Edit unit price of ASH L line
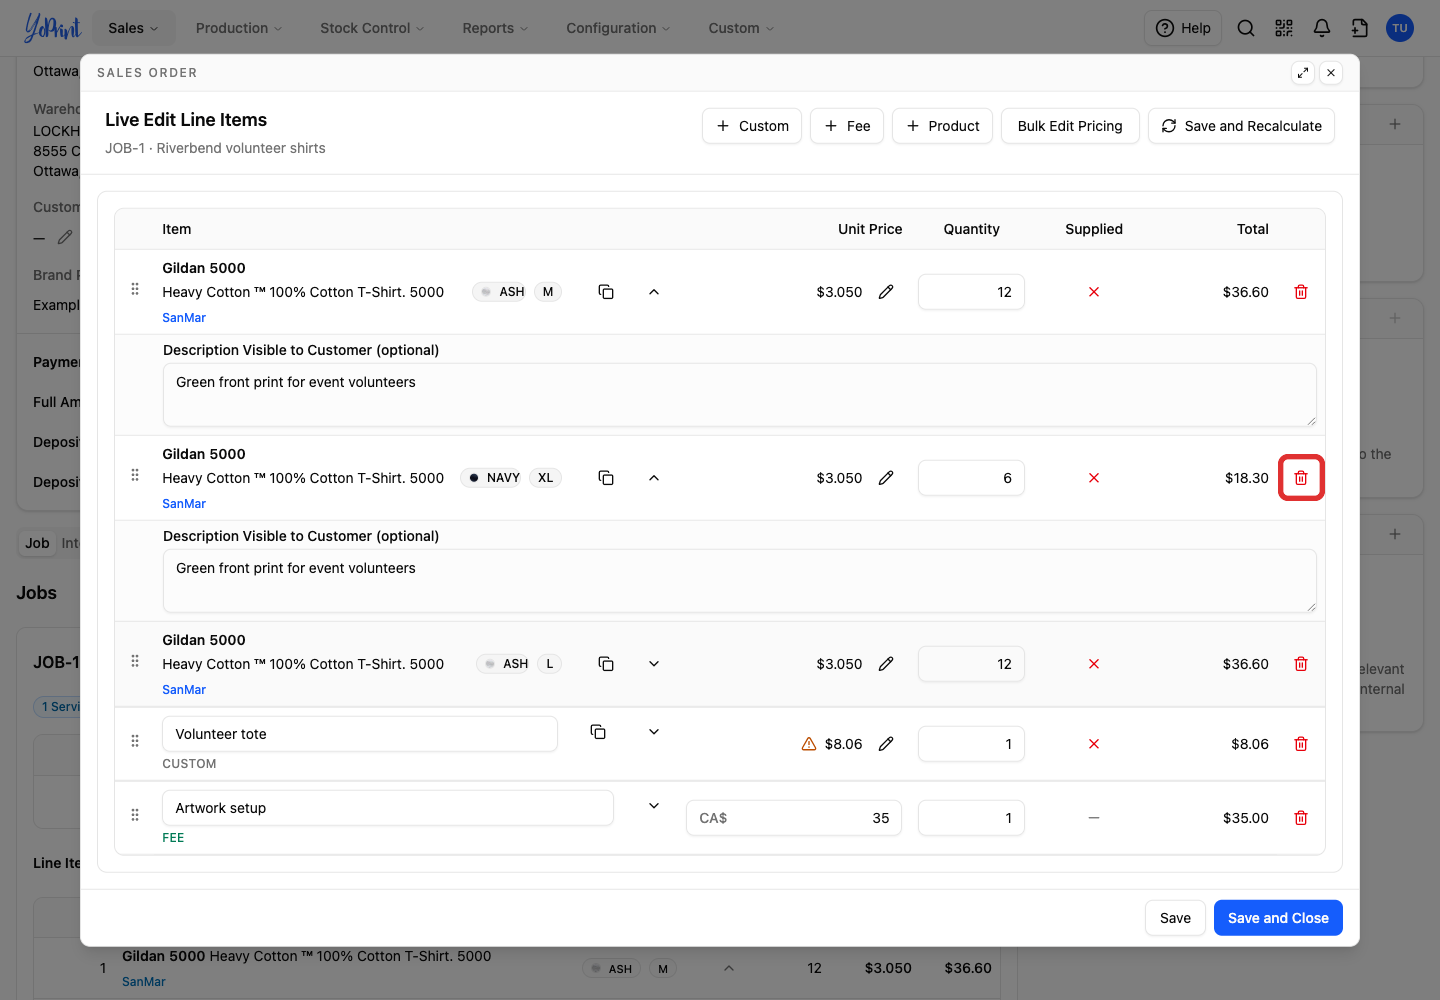 point(886,664)
